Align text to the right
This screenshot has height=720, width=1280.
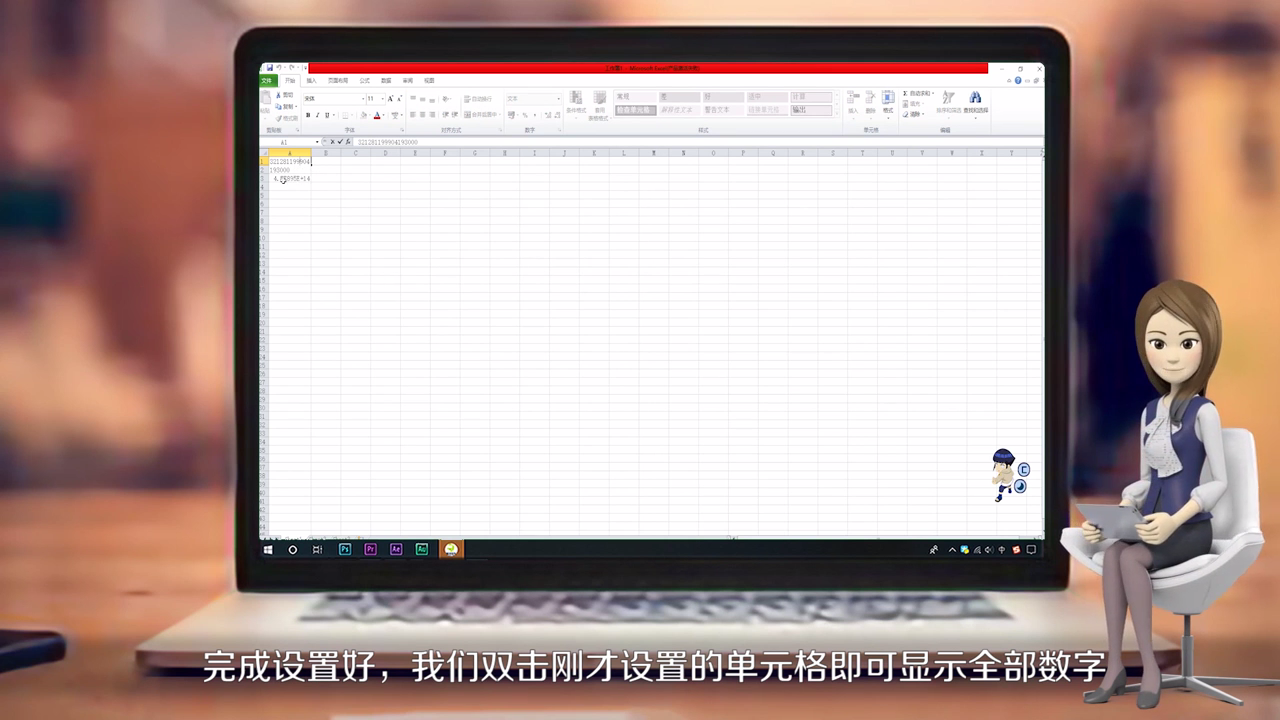pos(432,115)
